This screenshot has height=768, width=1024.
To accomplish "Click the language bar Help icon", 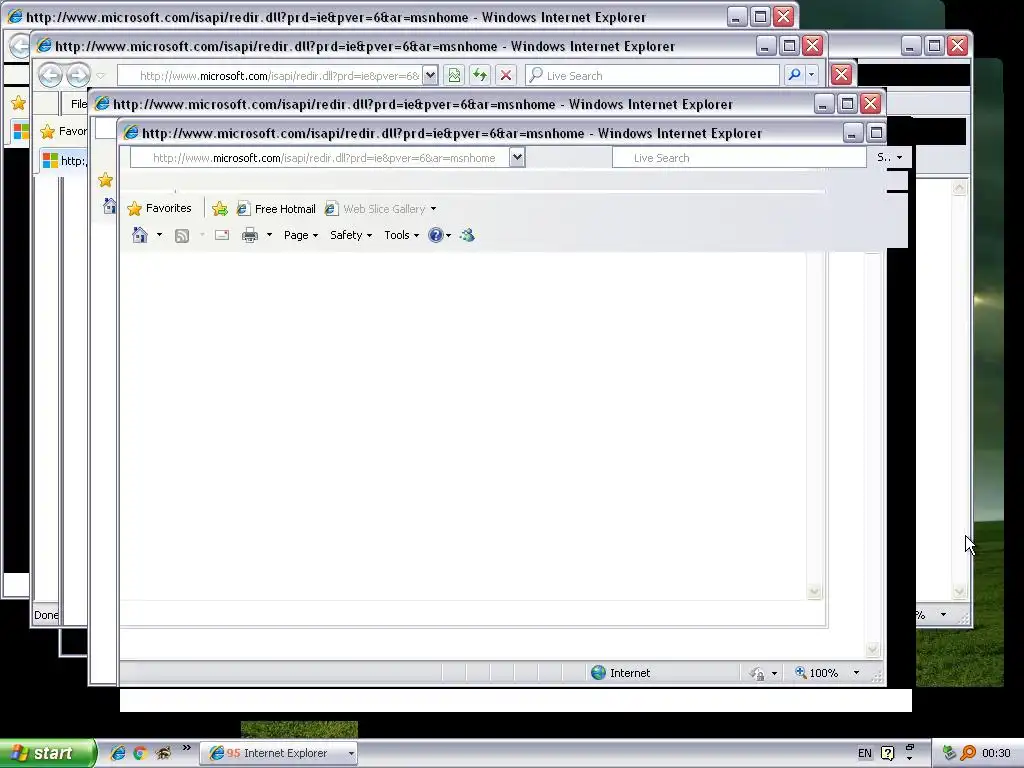I will pos(888,753).
